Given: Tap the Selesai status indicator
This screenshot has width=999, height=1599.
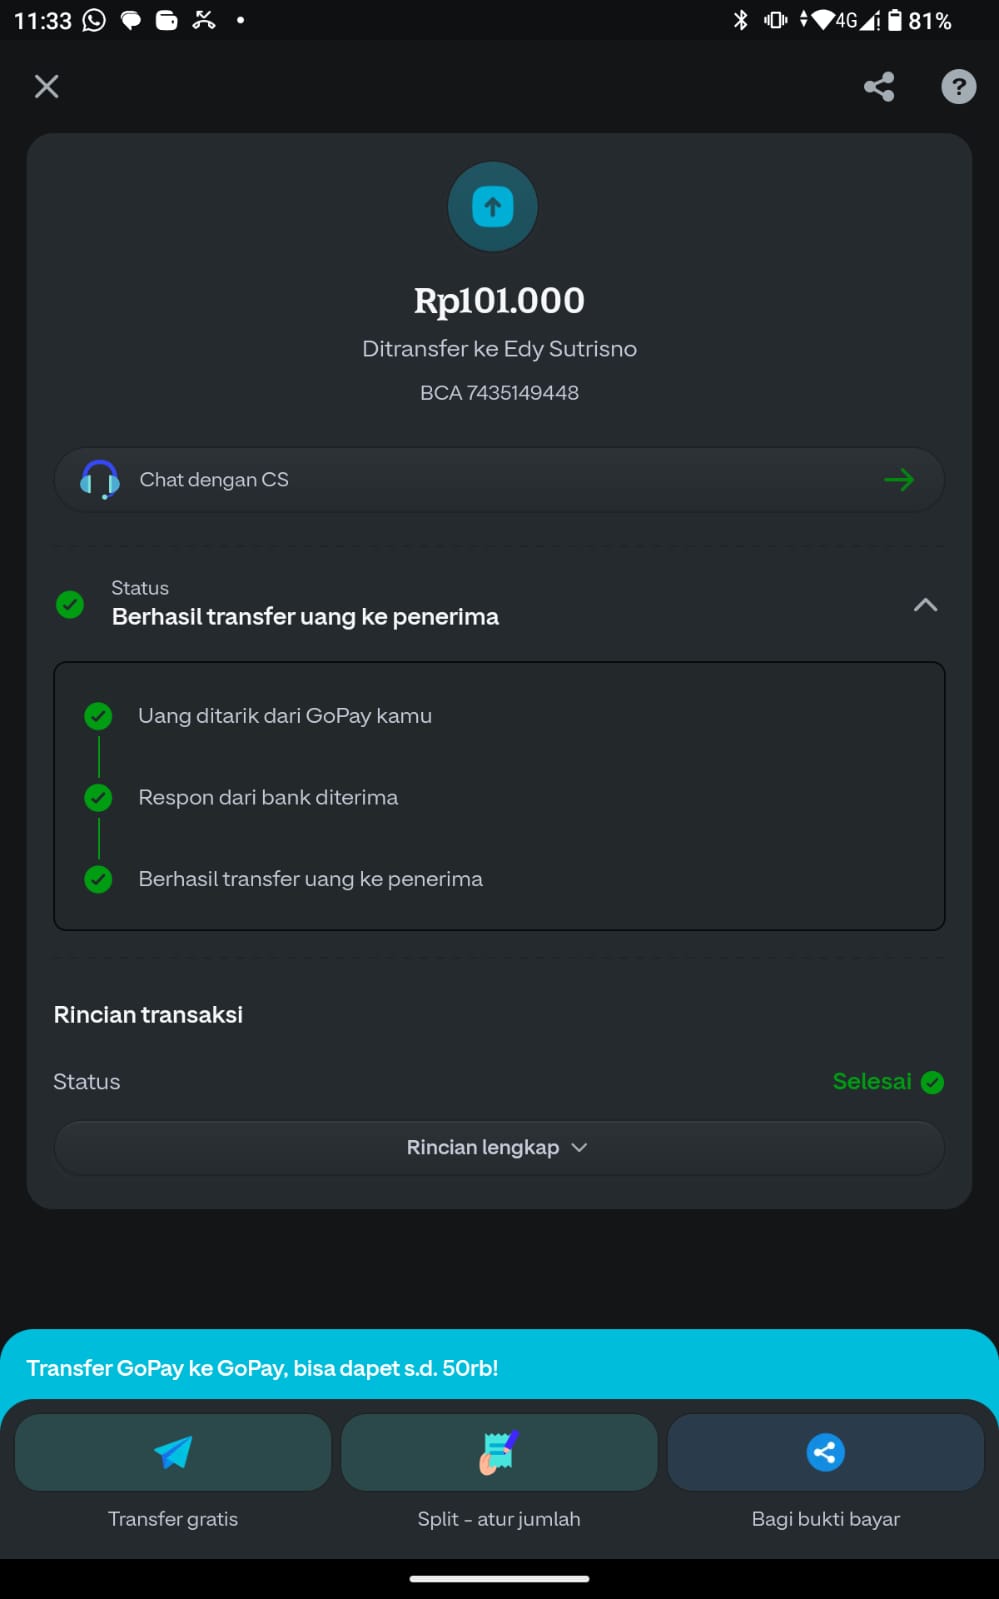Looking at the screenshot, I should 888,1082.
